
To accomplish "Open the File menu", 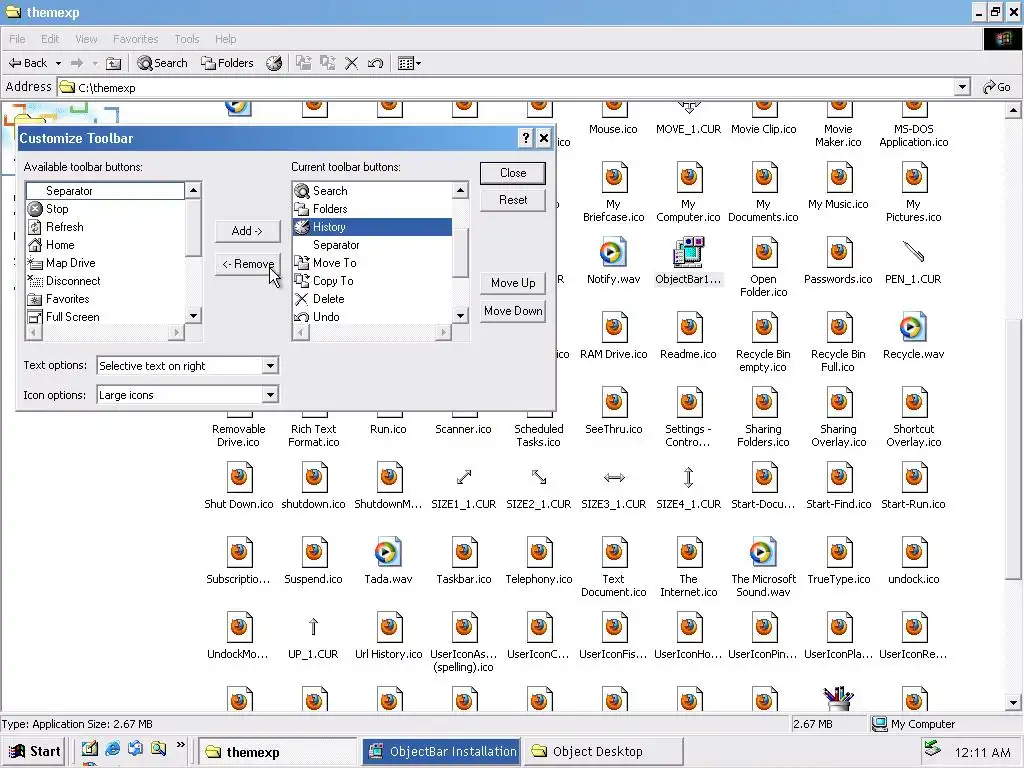I will pos(18,39).
